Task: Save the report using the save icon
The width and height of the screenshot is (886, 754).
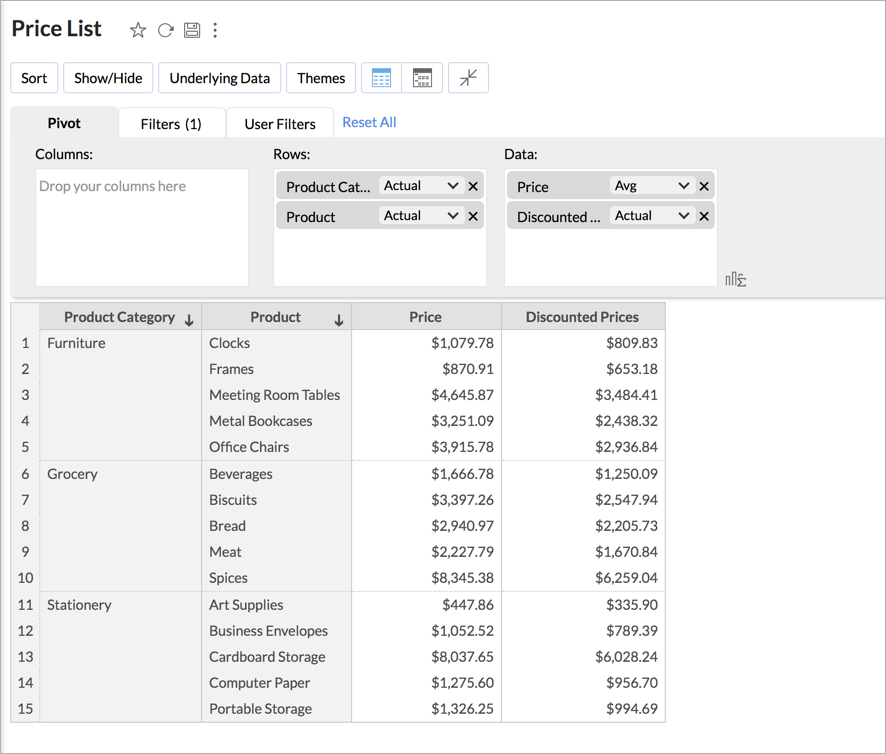Action: click(x=191, y=30)
